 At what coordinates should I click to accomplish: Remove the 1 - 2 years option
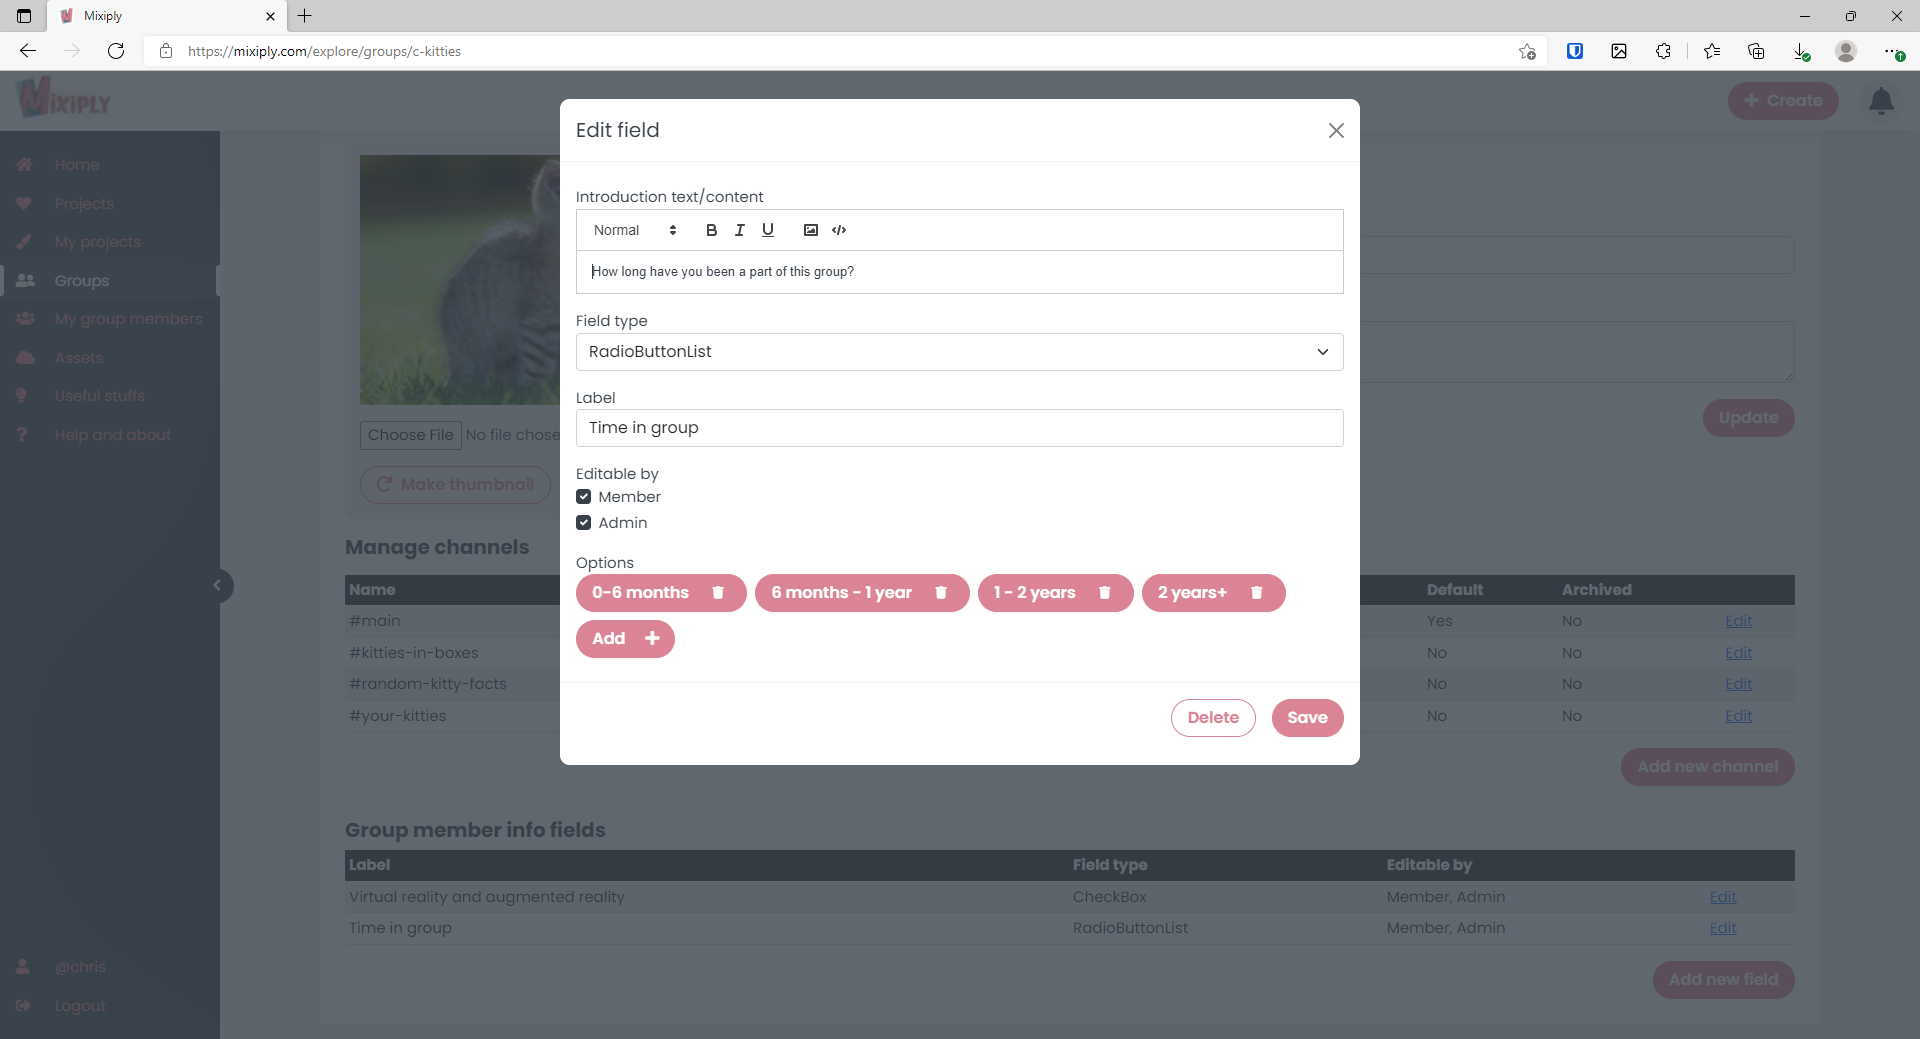[1105, 593]
